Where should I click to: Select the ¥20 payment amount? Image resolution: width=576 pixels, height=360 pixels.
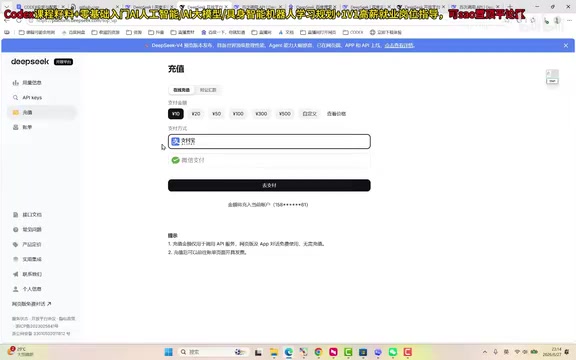[196, 114]
